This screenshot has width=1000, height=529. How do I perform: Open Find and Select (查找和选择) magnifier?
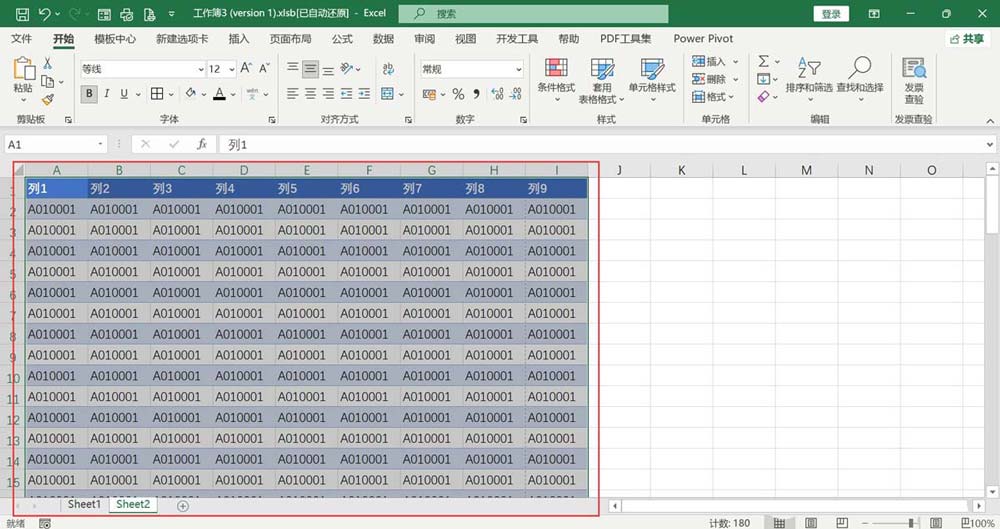[859, 76]
